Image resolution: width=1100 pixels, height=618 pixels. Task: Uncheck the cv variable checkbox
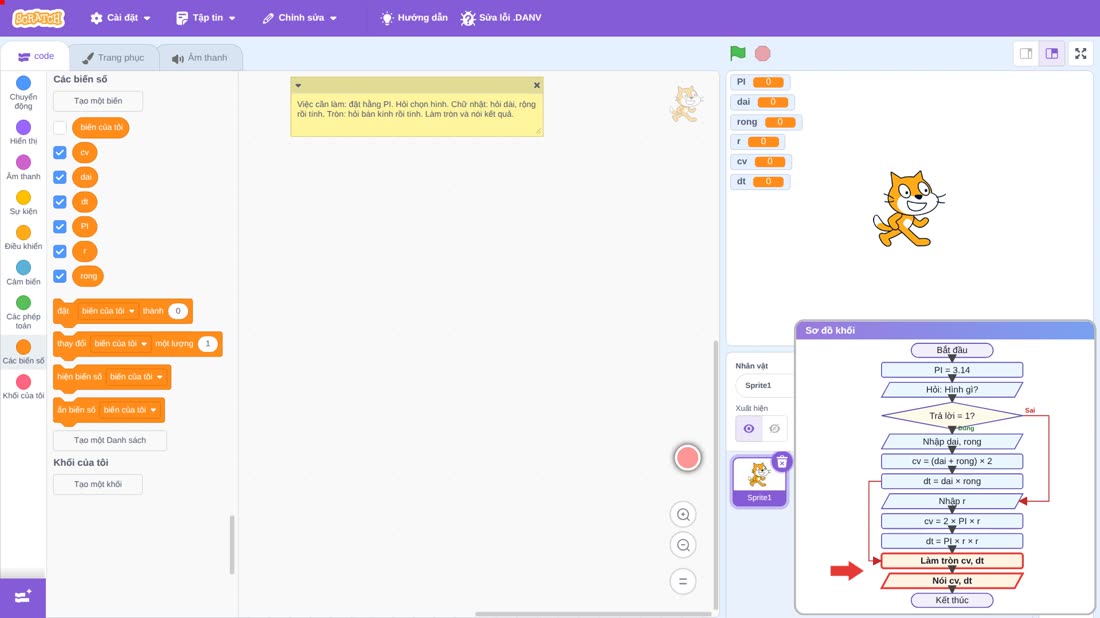click(x=60, y=152)
